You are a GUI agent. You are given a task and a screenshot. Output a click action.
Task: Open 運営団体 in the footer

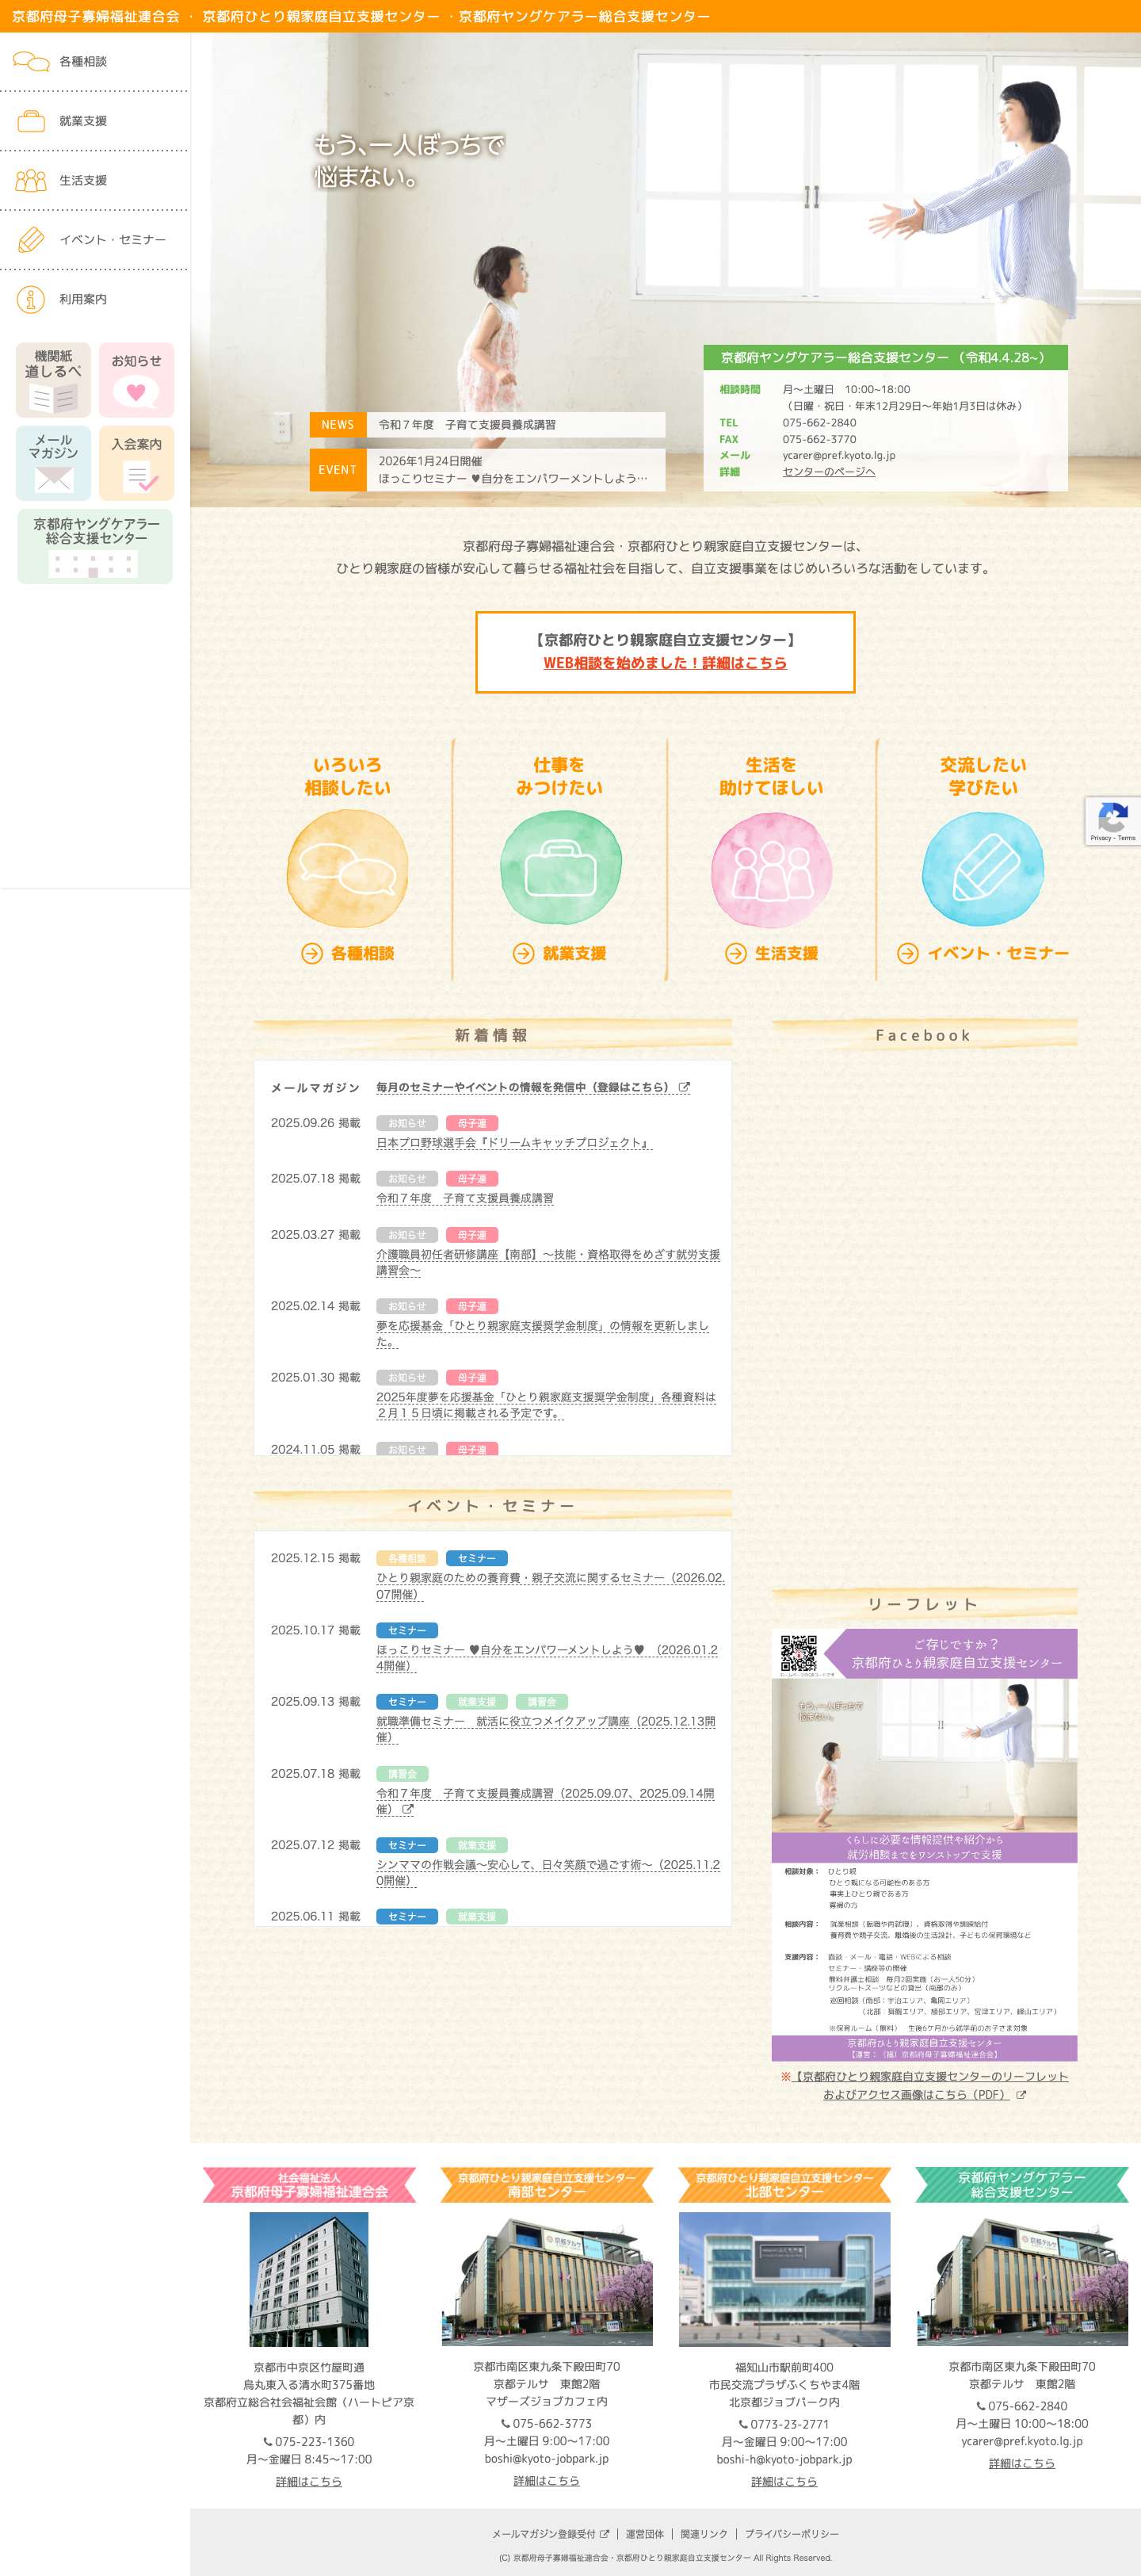(x=645, y=2533)
